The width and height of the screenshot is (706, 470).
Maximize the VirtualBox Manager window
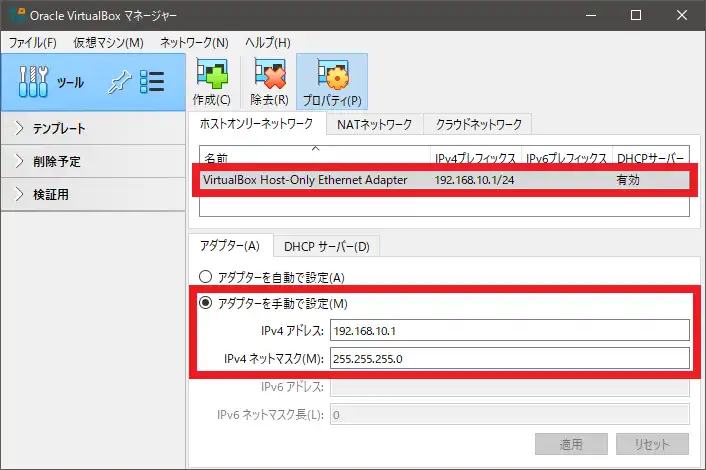pyautogui.click(x=636, y=15)
